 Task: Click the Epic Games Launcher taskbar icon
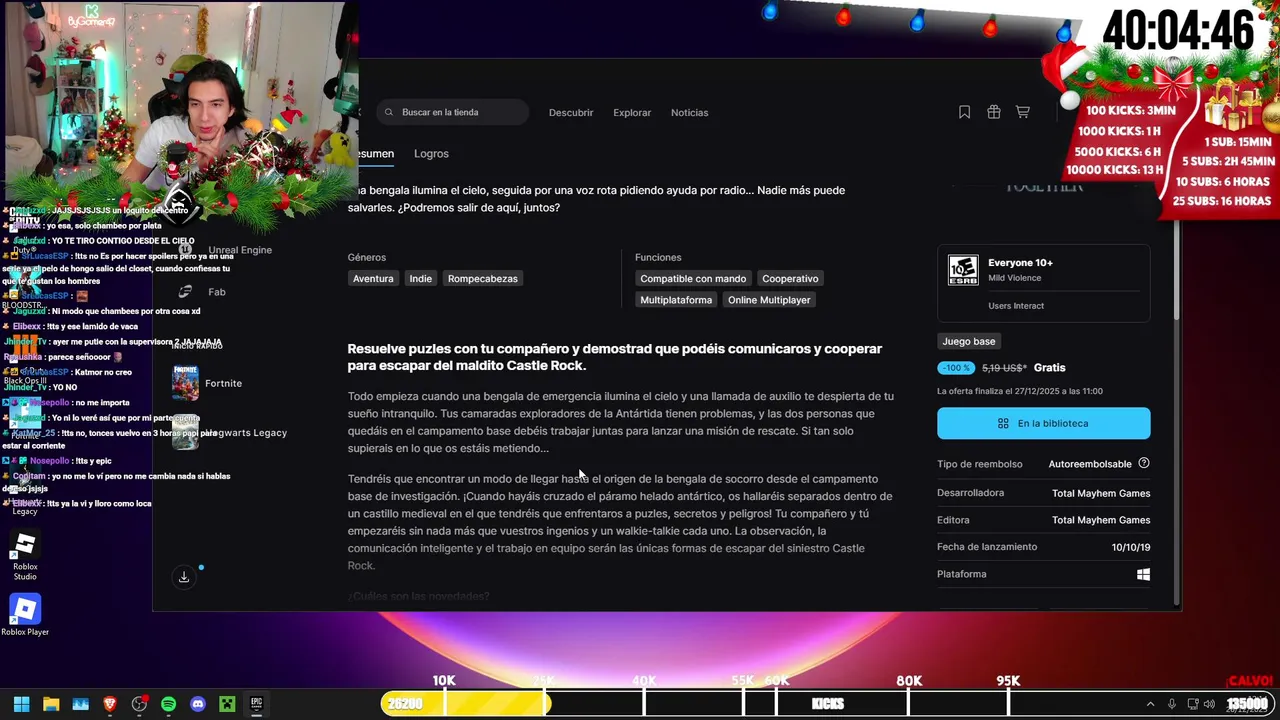[x=256, y=704]
